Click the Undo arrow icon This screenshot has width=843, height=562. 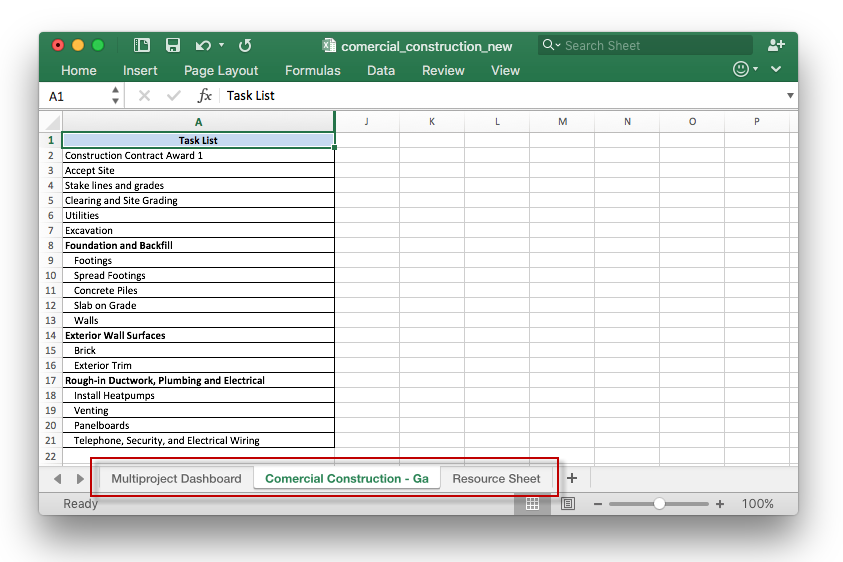click(203, 45)
